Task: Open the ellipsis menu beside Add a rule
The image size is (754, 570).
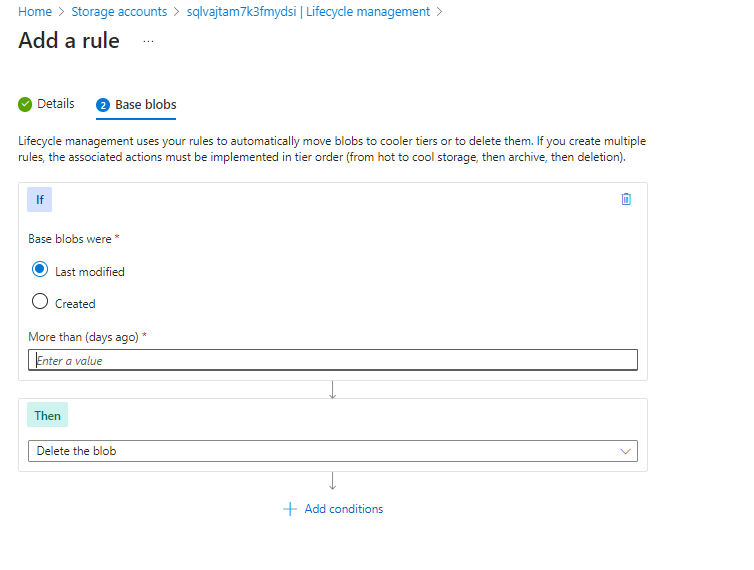Action: click(x=148, y=41)
